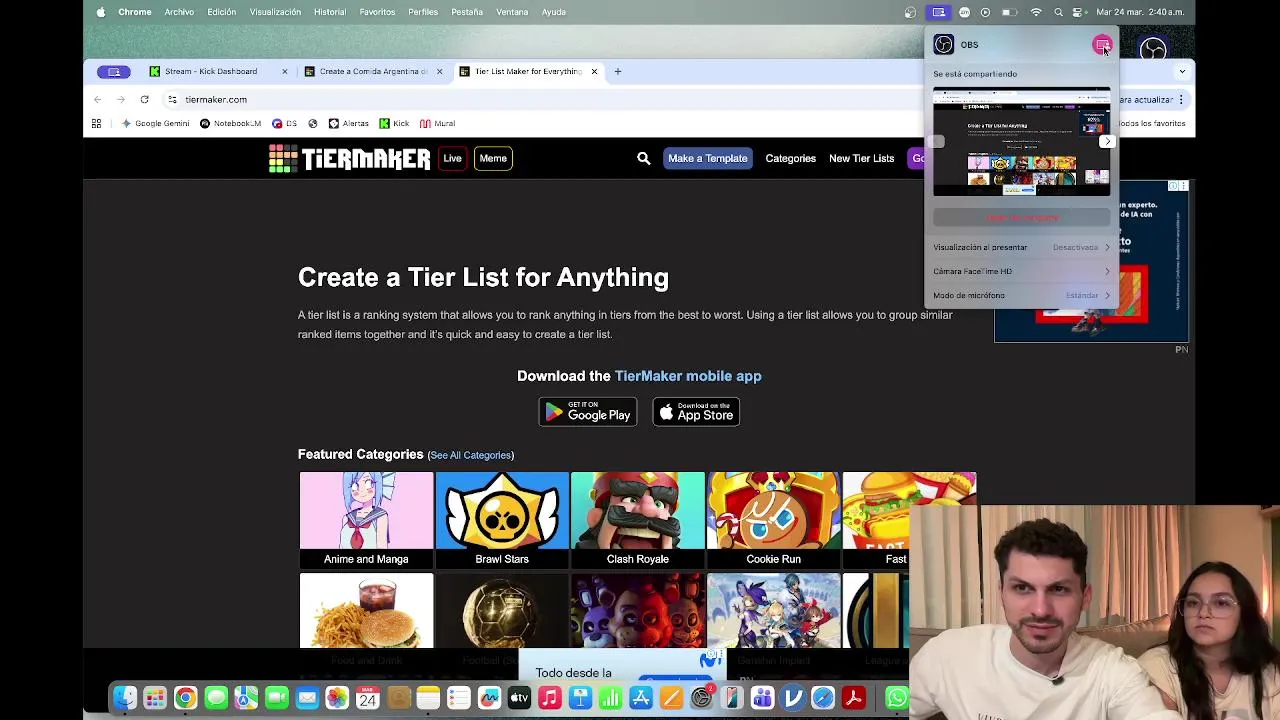Open the Alertas bookmark
Viewport: 1280px width, 720px height.
click(x=349, y=123)
